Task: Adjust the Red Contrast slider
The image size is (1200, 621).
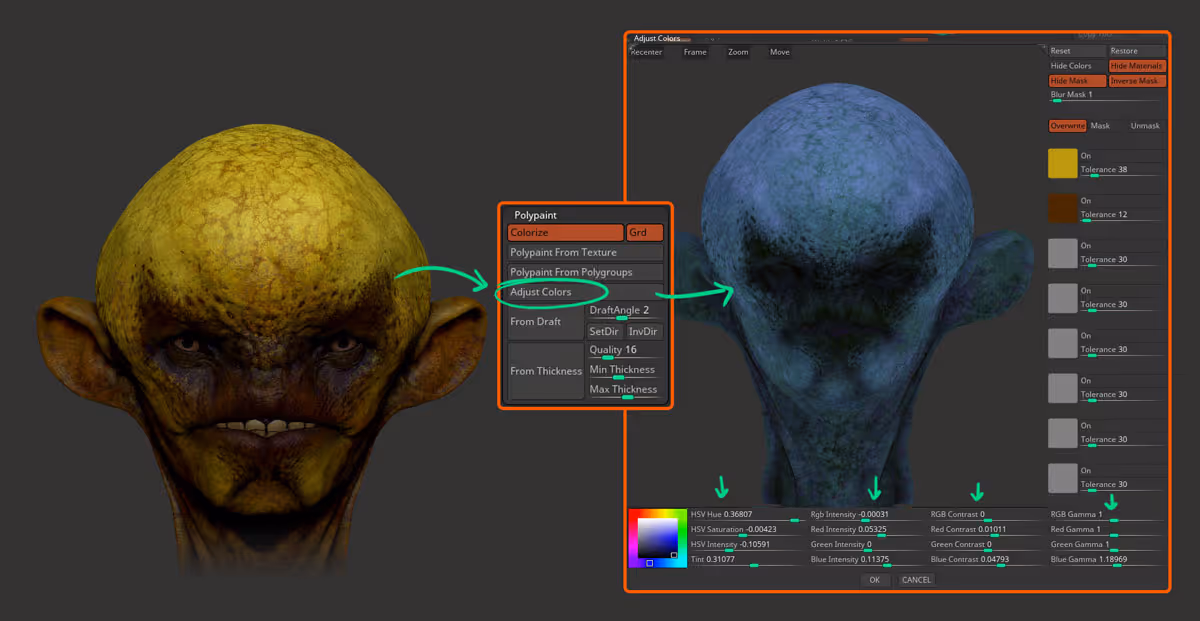Action: 987,531
